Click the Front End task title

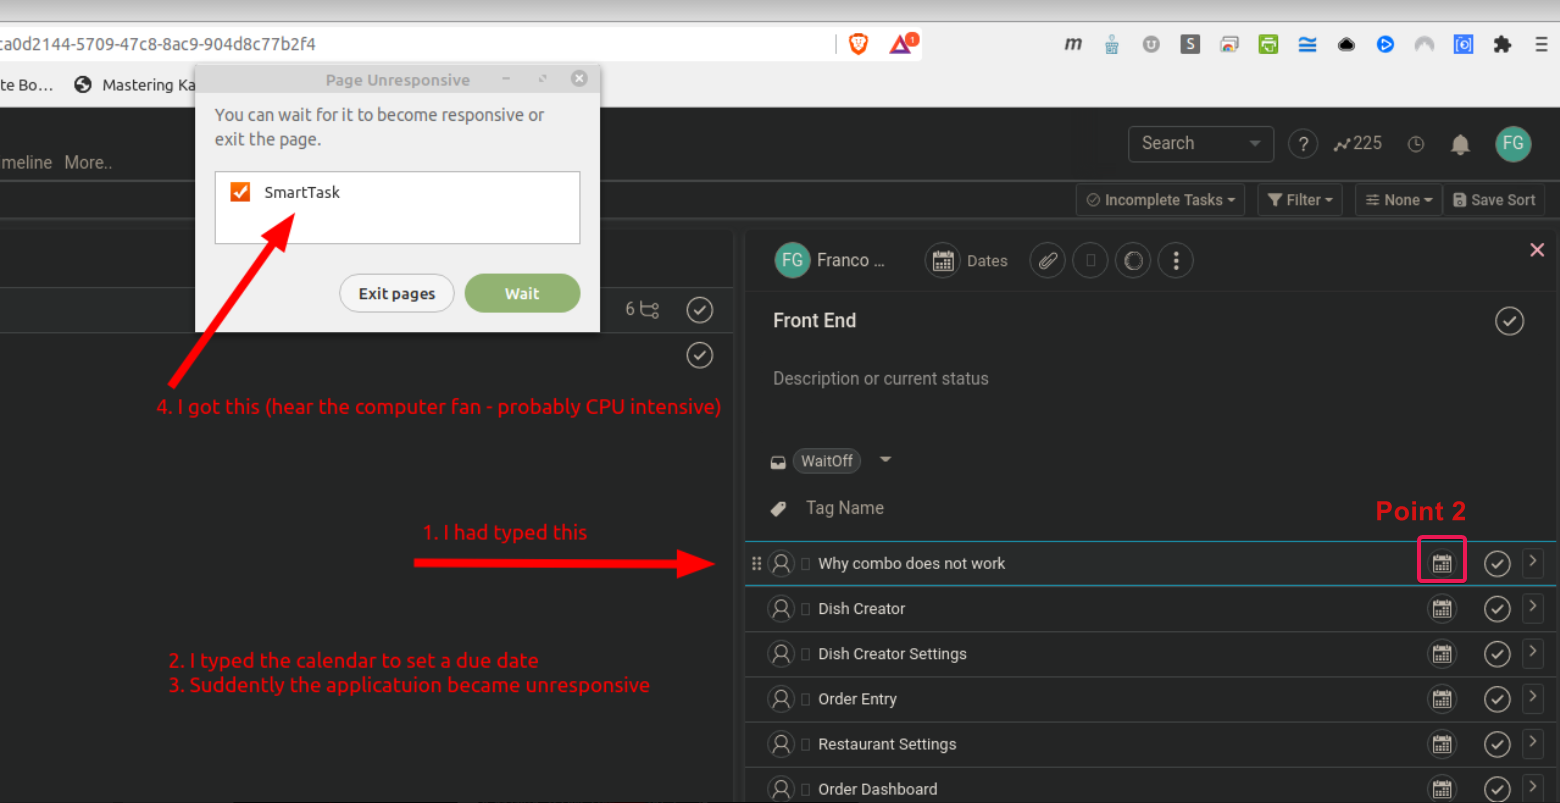point(815,321)
